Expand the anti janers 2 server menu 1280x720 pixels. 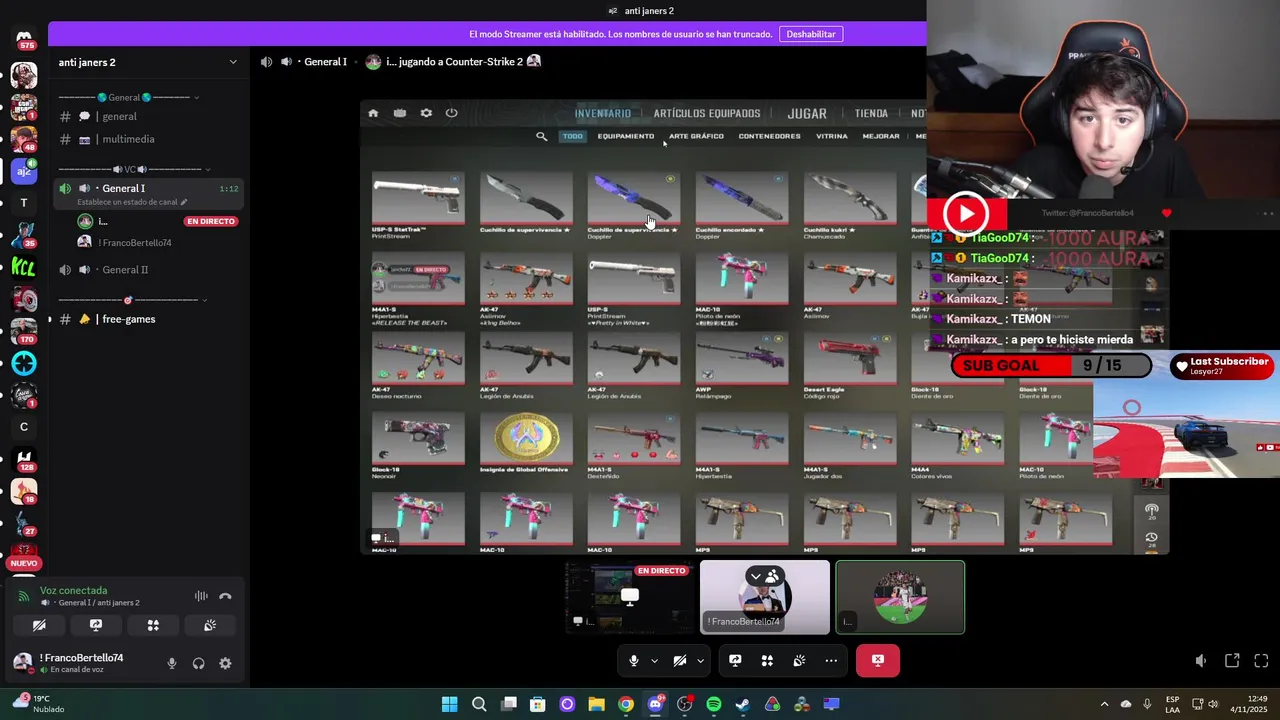coord(233,62)
